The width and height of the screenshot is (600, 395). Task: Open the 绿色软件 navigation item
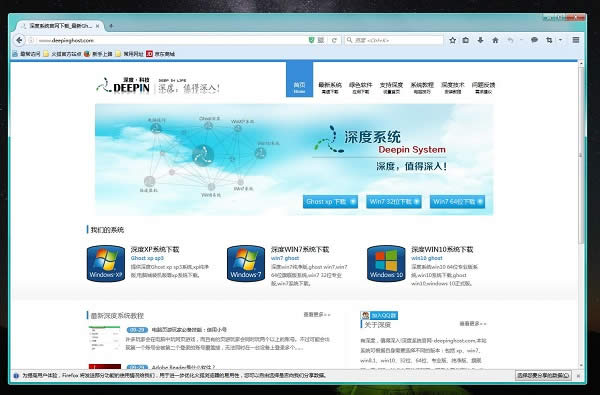coord(360,88)
